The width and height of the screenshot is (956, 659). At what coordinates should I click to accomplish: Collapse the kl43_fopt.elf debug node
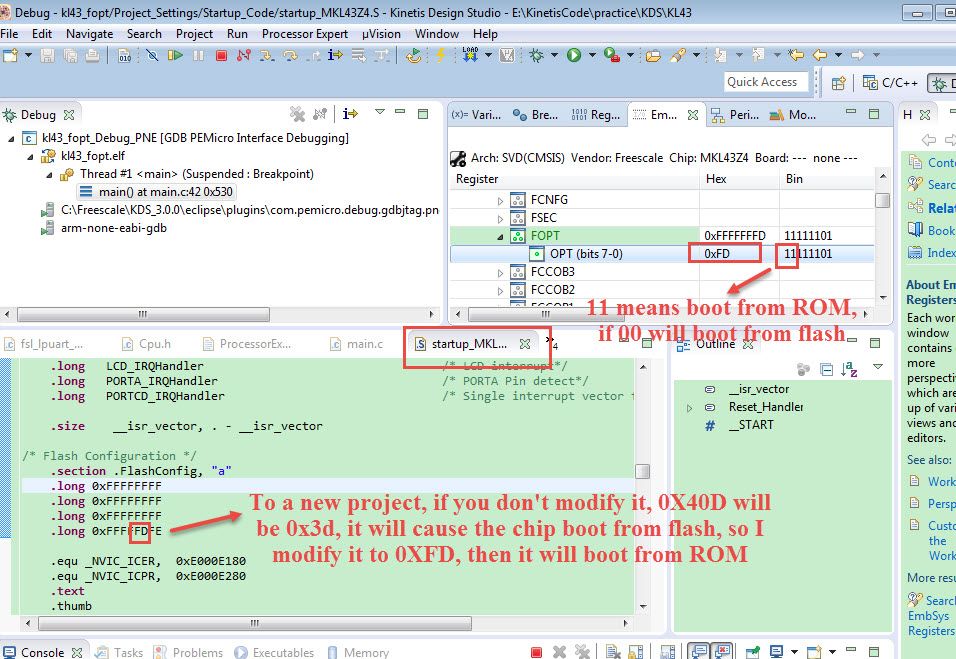pos(30,157)
